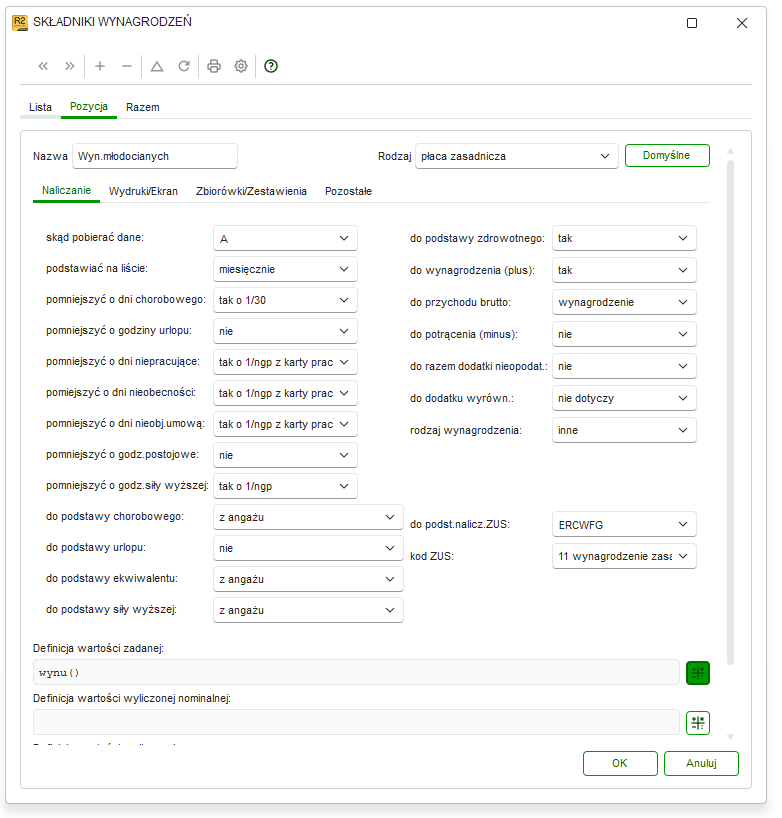Go to previous record with double left arrows

pyautogui.click(x=43, y=66)
